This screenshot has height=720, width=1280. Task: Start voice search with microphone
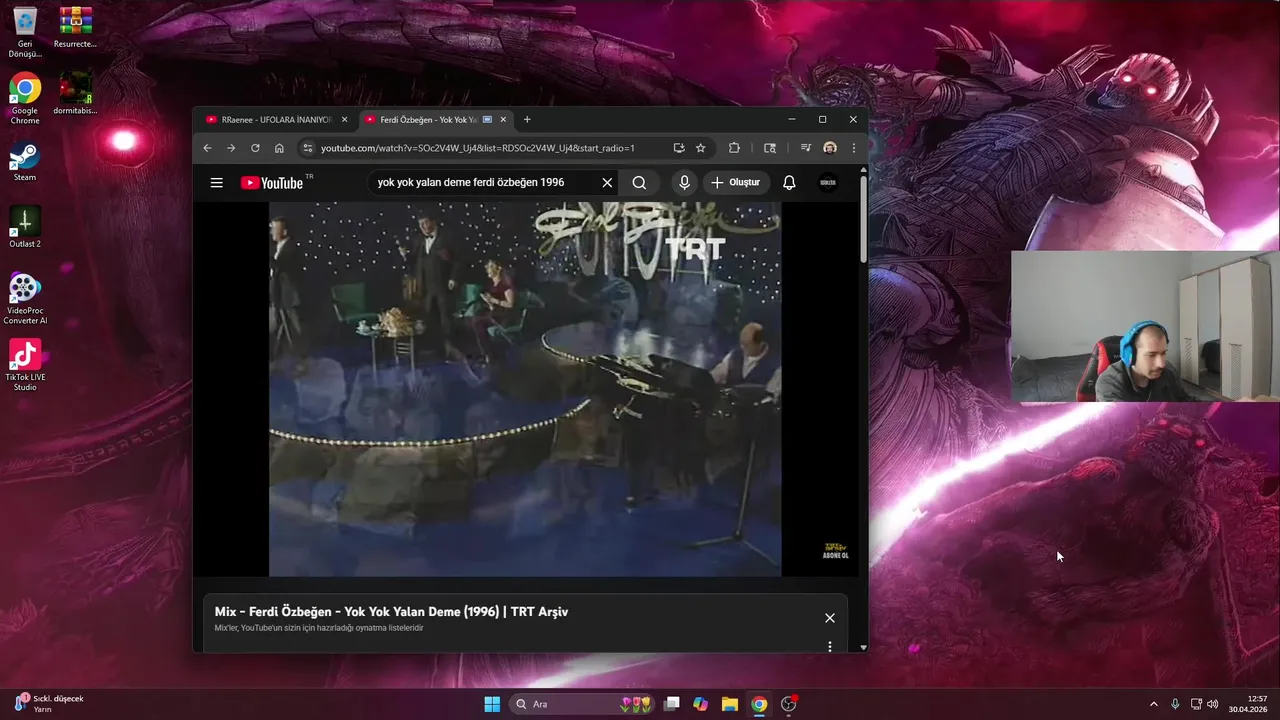coord(684,183)
